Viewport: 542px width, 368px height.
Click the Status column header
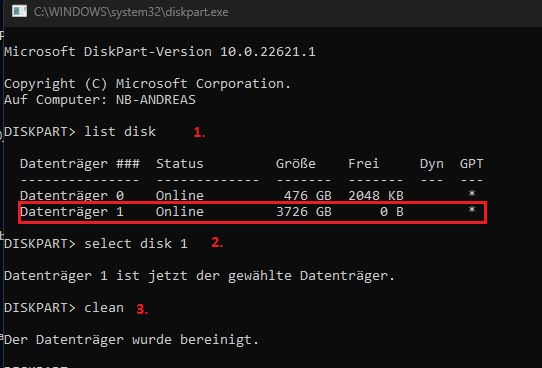(180, 164)
